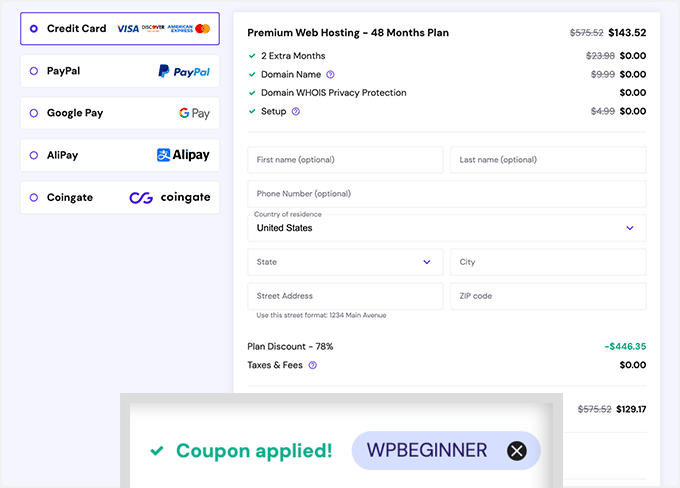Click the ZIP code field
This screenshot has height=488, width=680.
click(548, 296)
